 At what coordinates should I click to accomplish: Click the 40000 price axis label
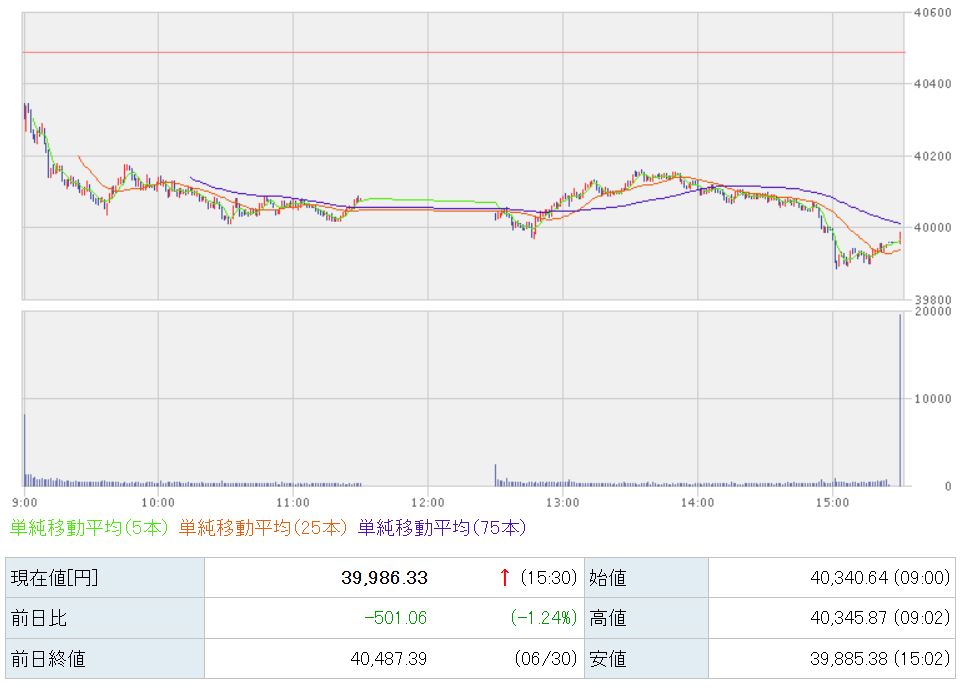(932, 228)
